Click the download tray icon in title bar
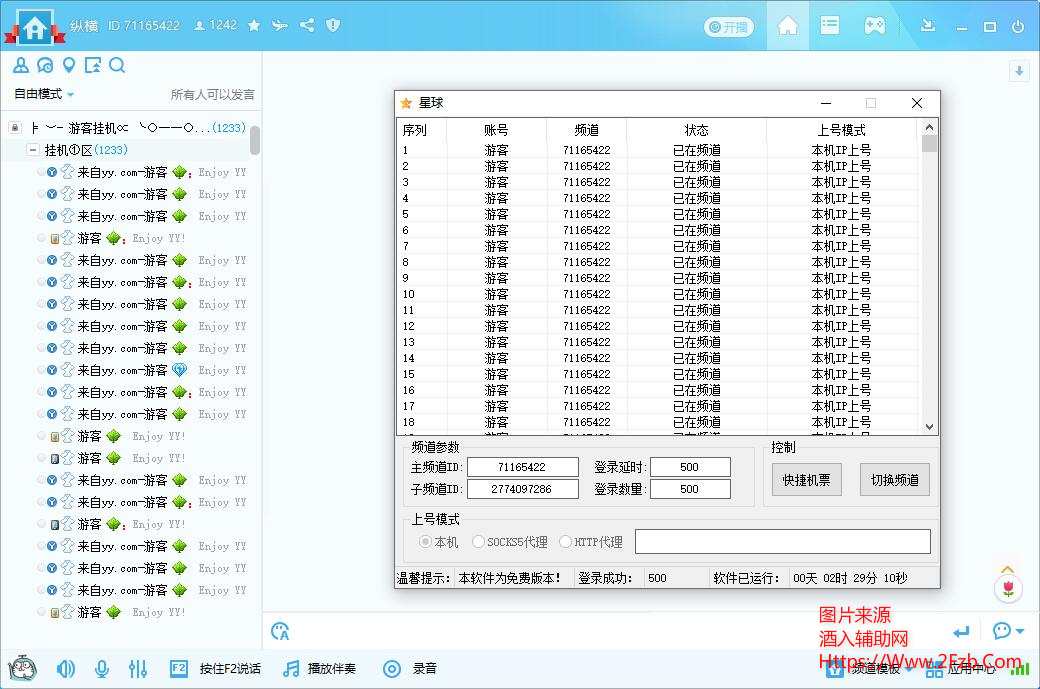Viewport: 1040px width, 689px height. click(928, 25)
